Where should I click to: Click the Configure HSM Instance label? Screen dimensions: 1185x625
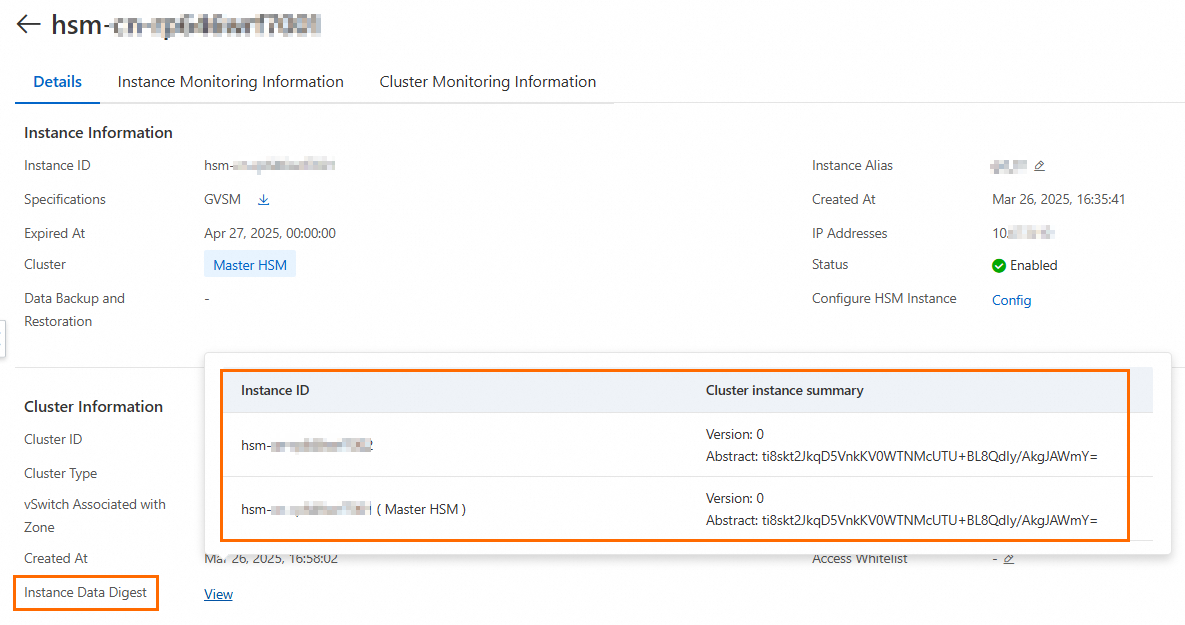883,299
